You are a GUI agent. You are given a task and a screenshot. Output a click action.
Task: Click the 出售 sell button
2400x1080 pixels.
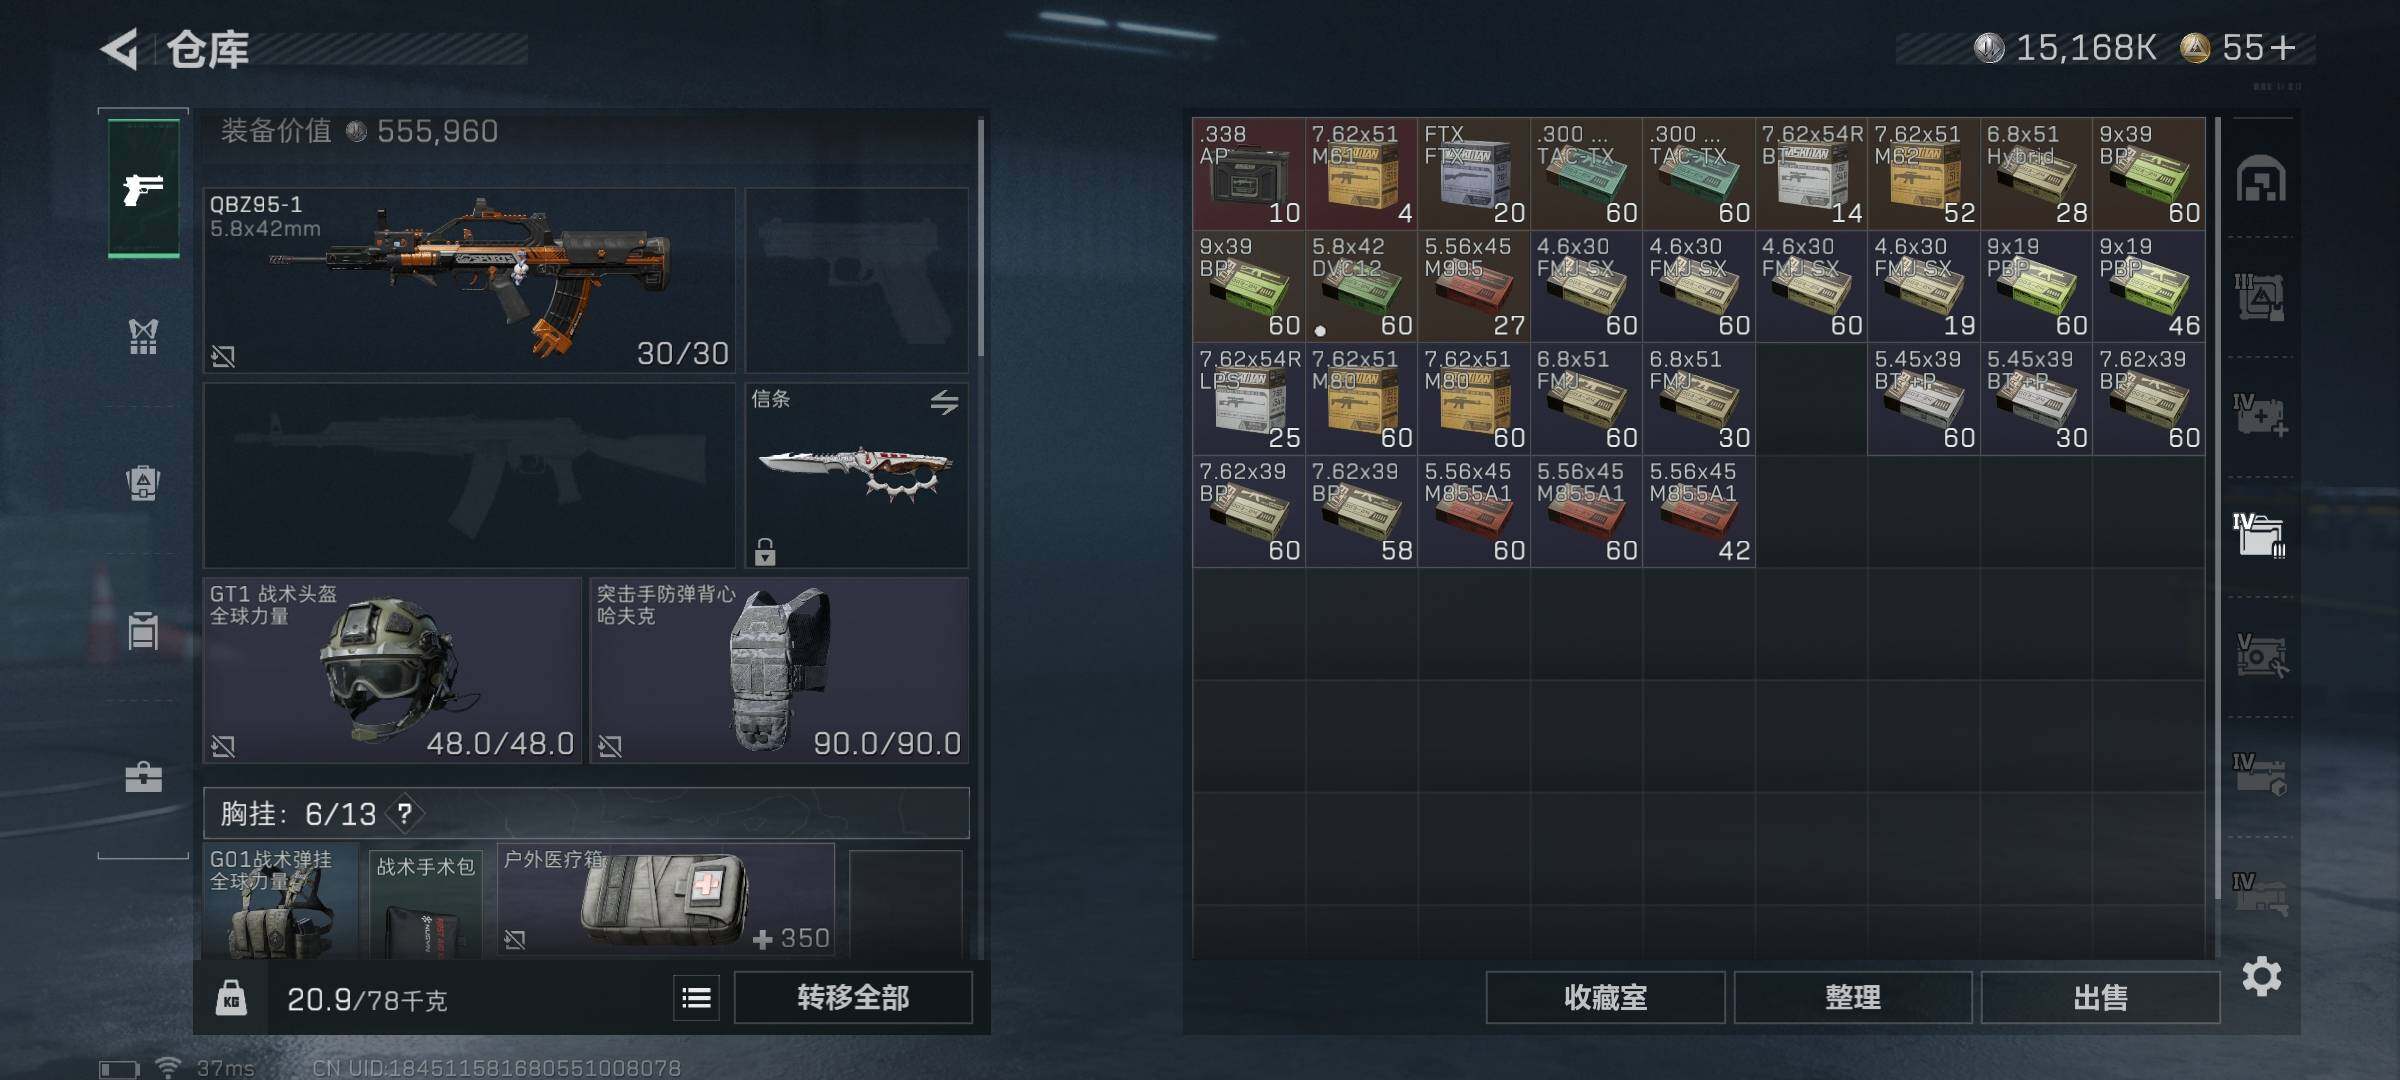click(x=2100, y=997)
